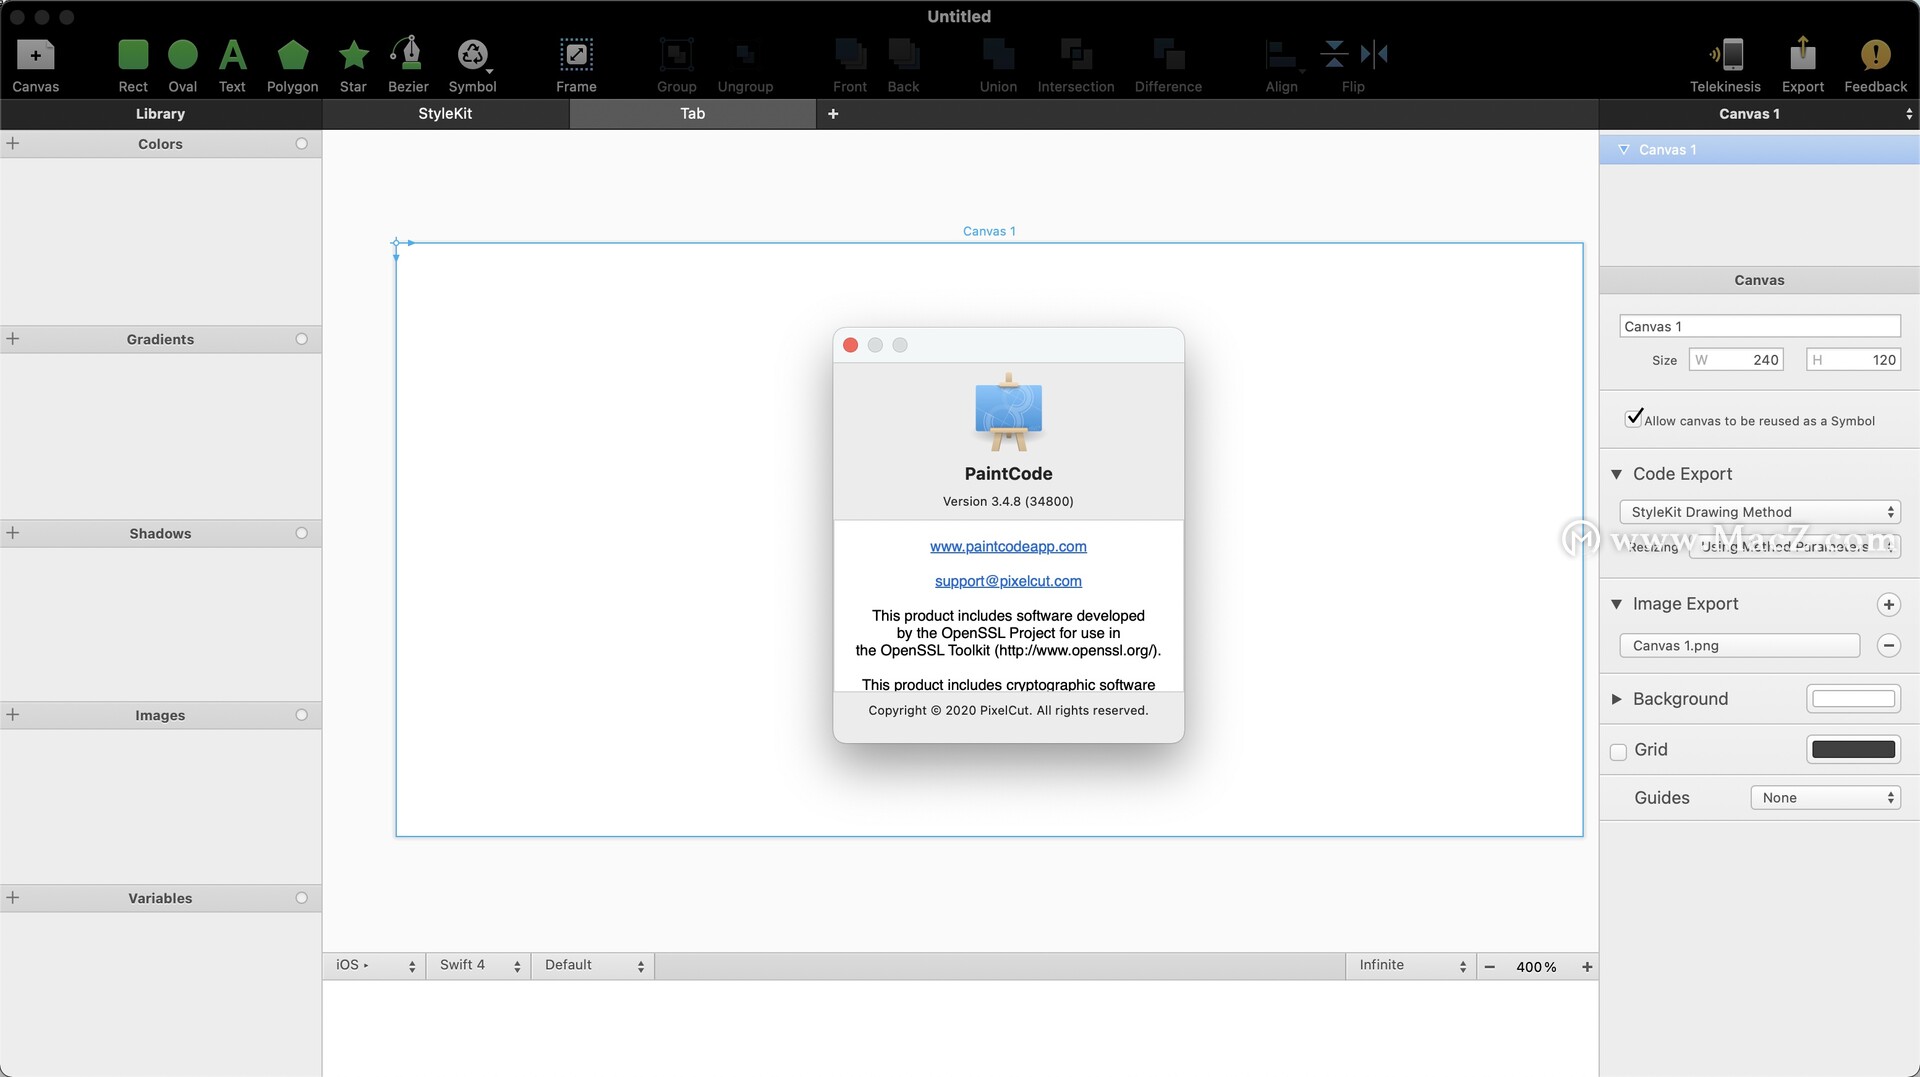Send selection to Back
The image size is (1920, 1077).
(x=903, y=65)
